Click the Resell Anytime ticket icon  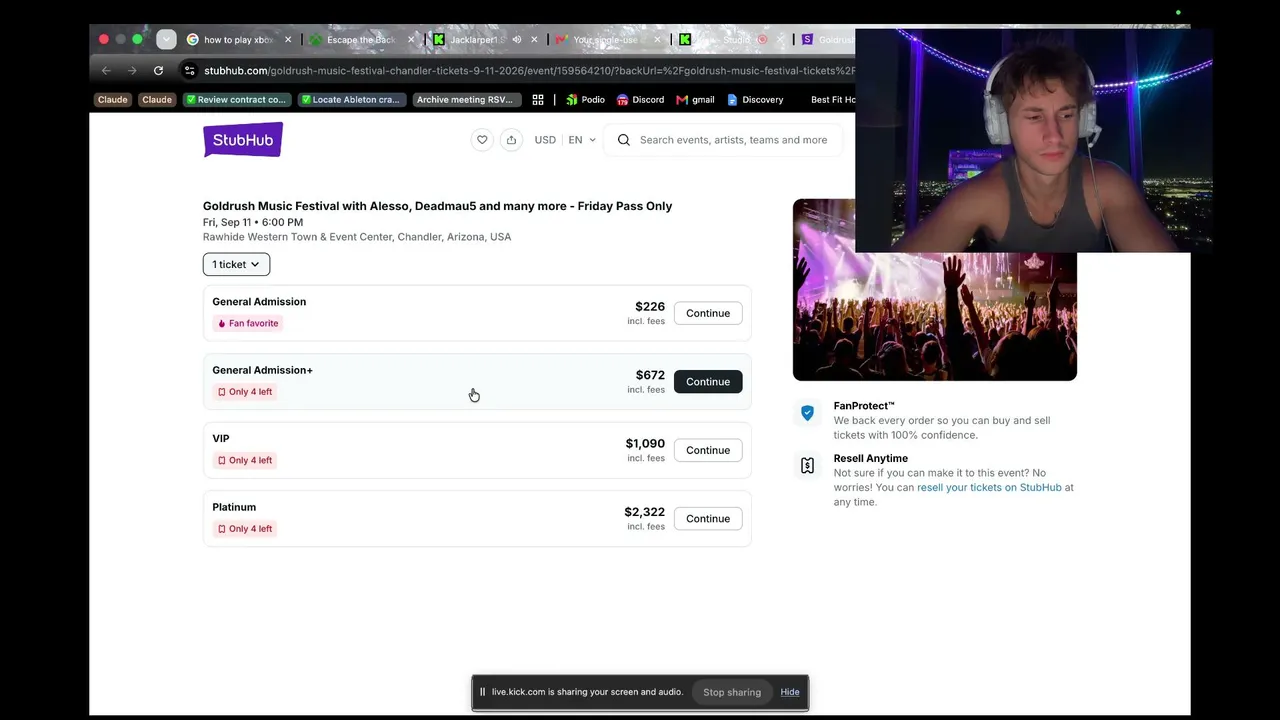pos(807,465)
